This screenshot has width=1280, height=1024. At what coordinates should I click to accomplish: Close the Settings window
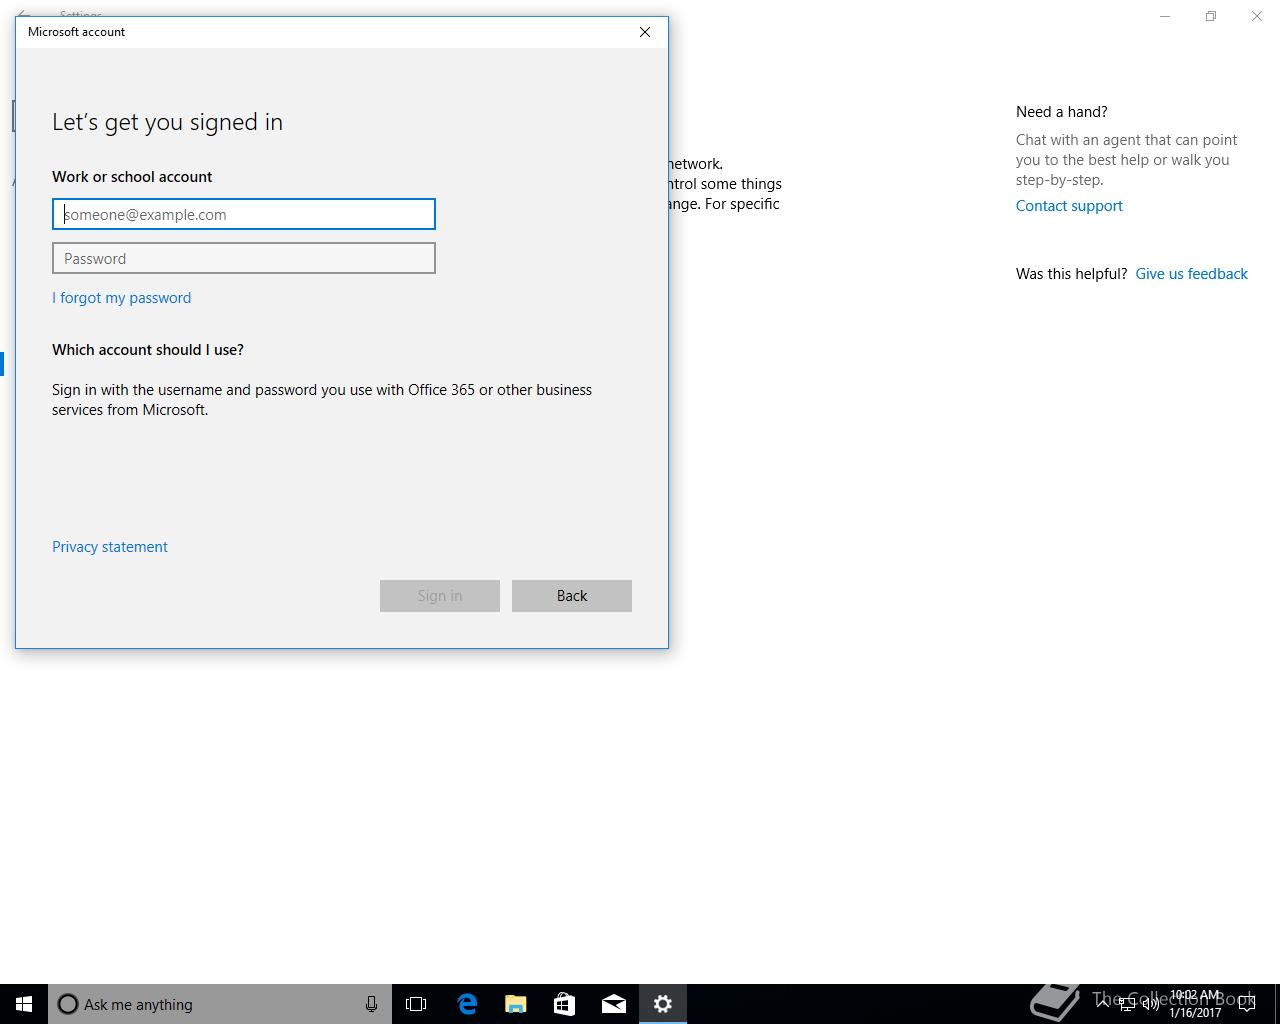1257,16
